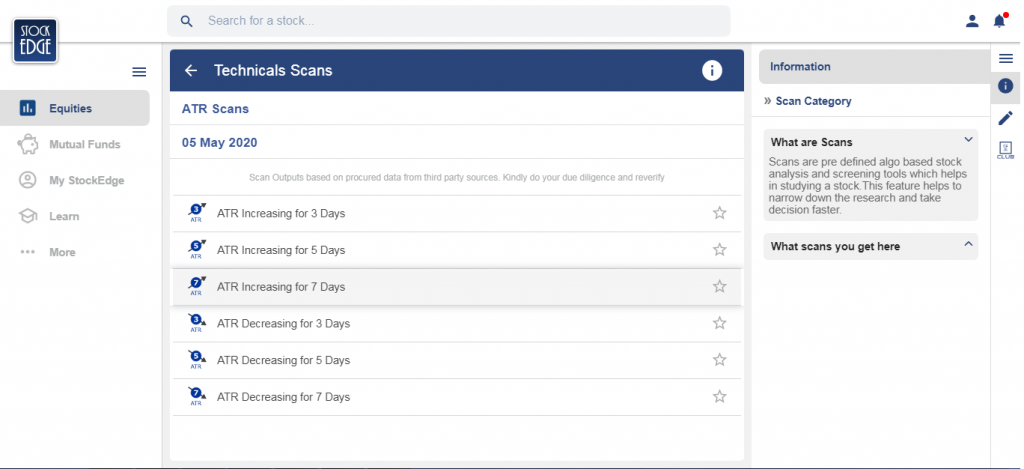Open ATR Decreasing for 3 Days scan
The height and width of the screenshot is (469, 1024).
coord(456,323)
